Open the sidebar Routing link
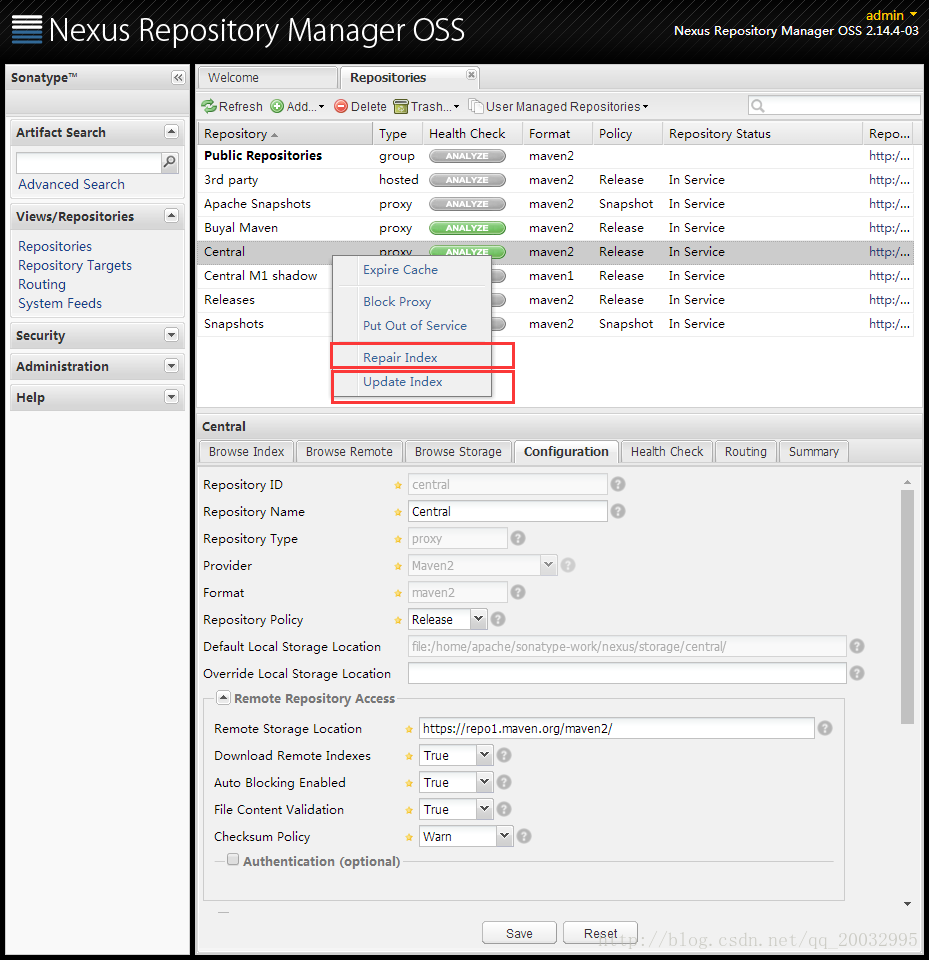This screenshot has height=960, width=929. 42,284
